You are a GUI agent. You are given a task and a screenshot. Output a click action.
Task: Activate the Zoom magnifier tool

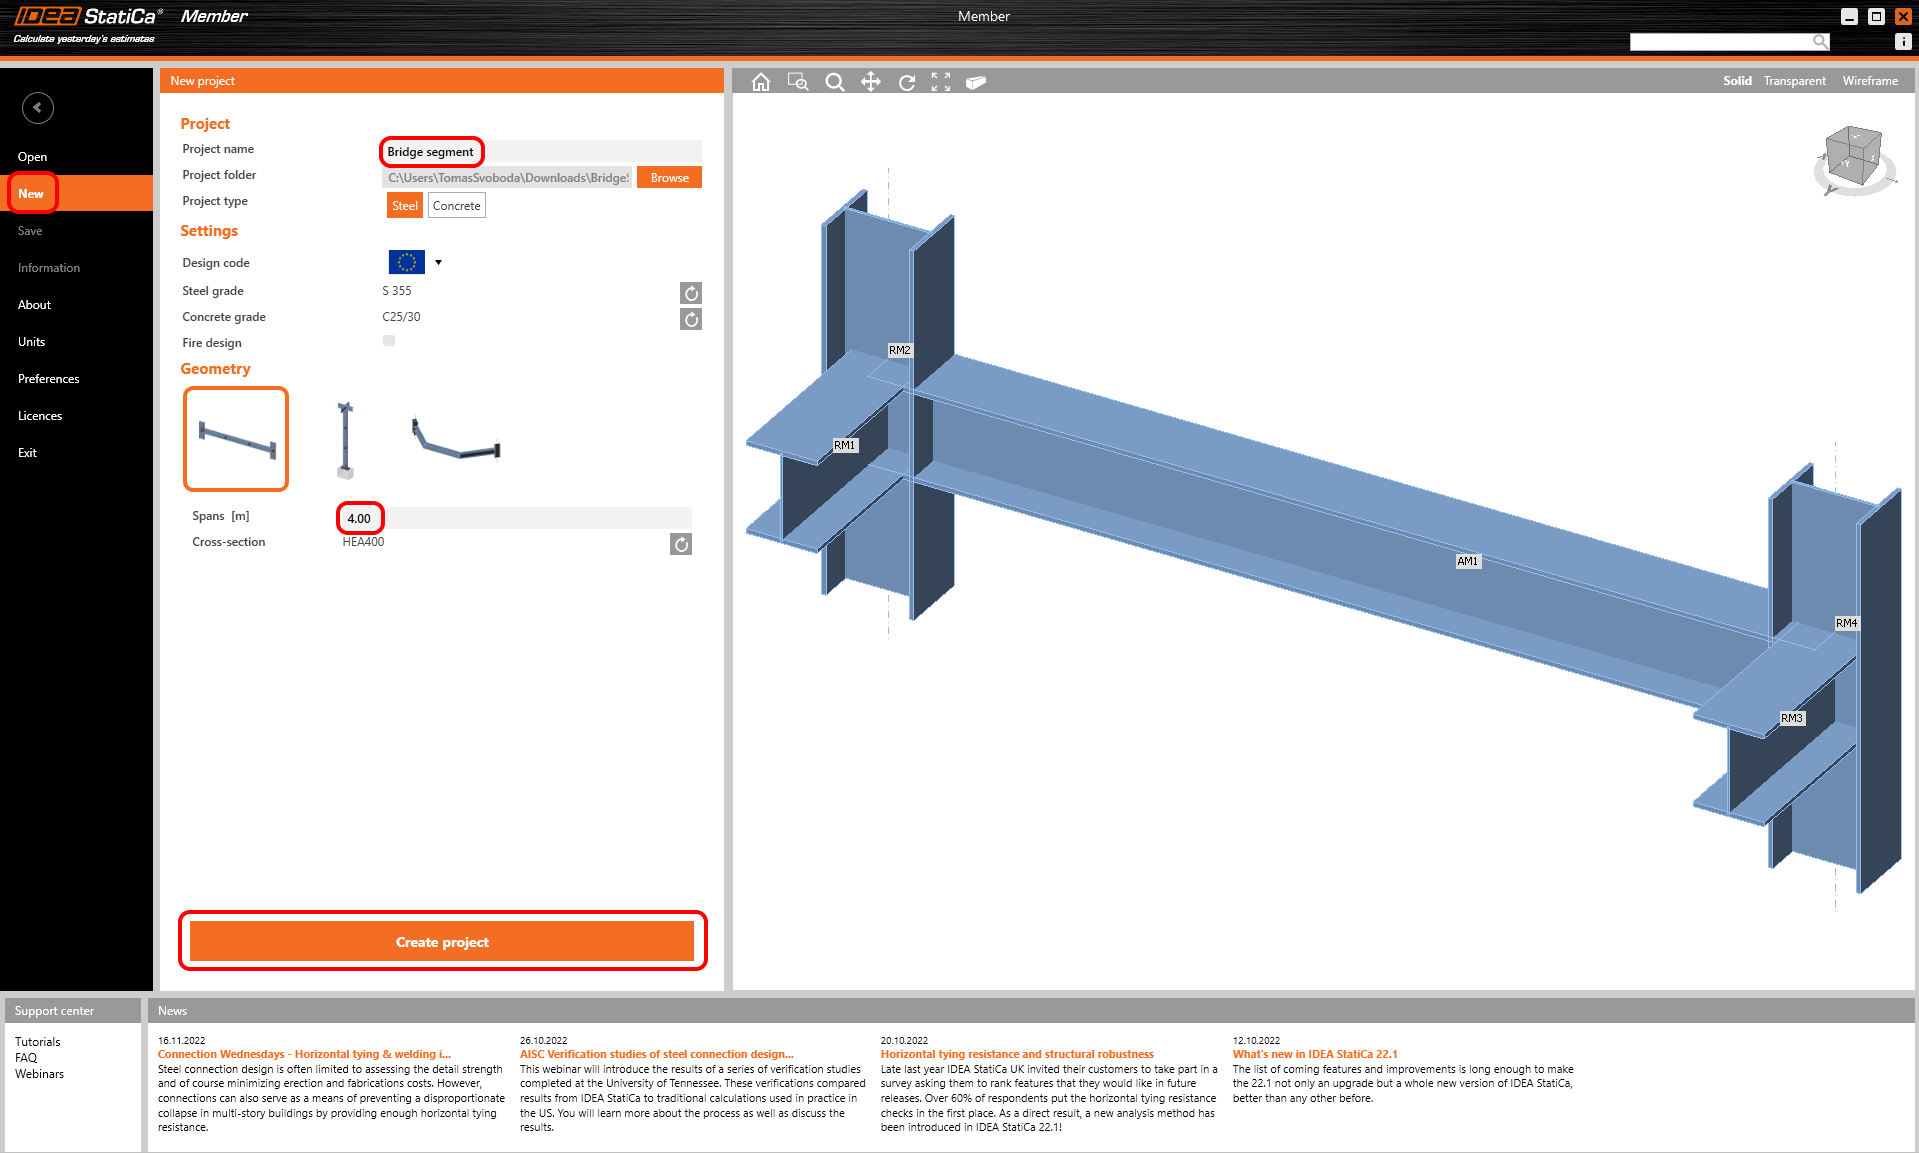[x=834, y=82]
